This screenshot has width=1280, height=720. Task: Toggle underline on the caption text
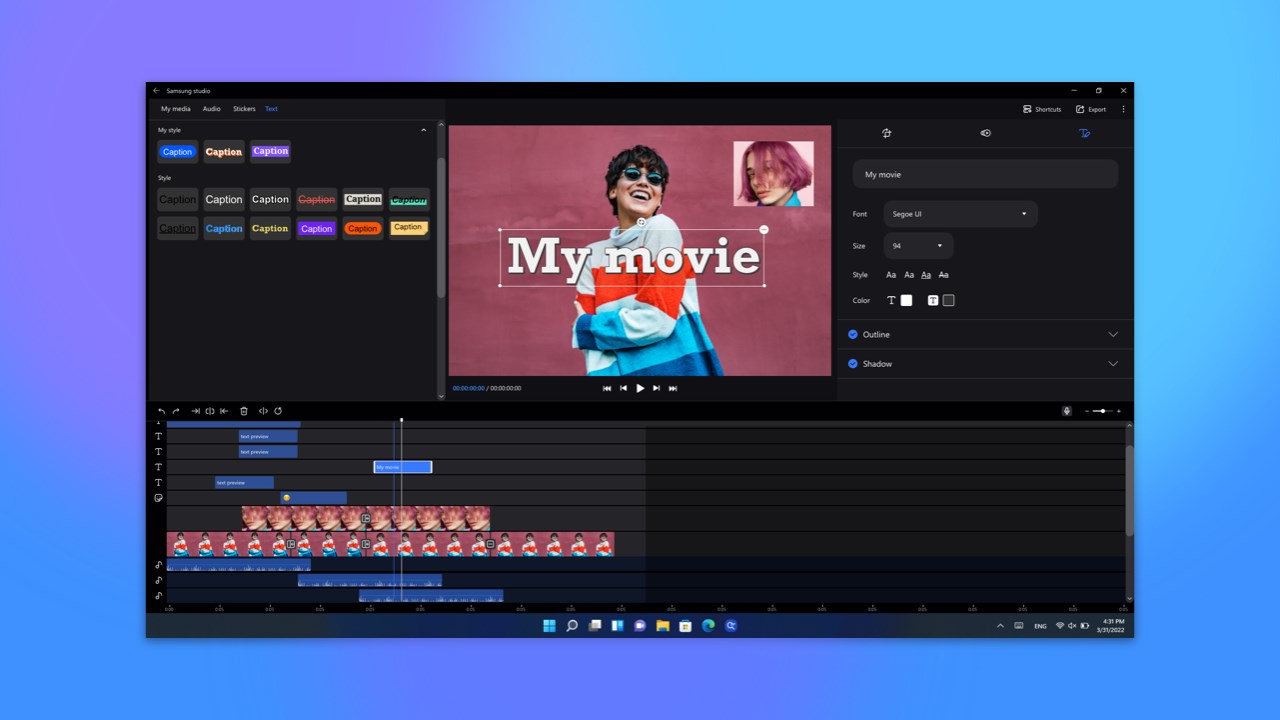[926, 274]
